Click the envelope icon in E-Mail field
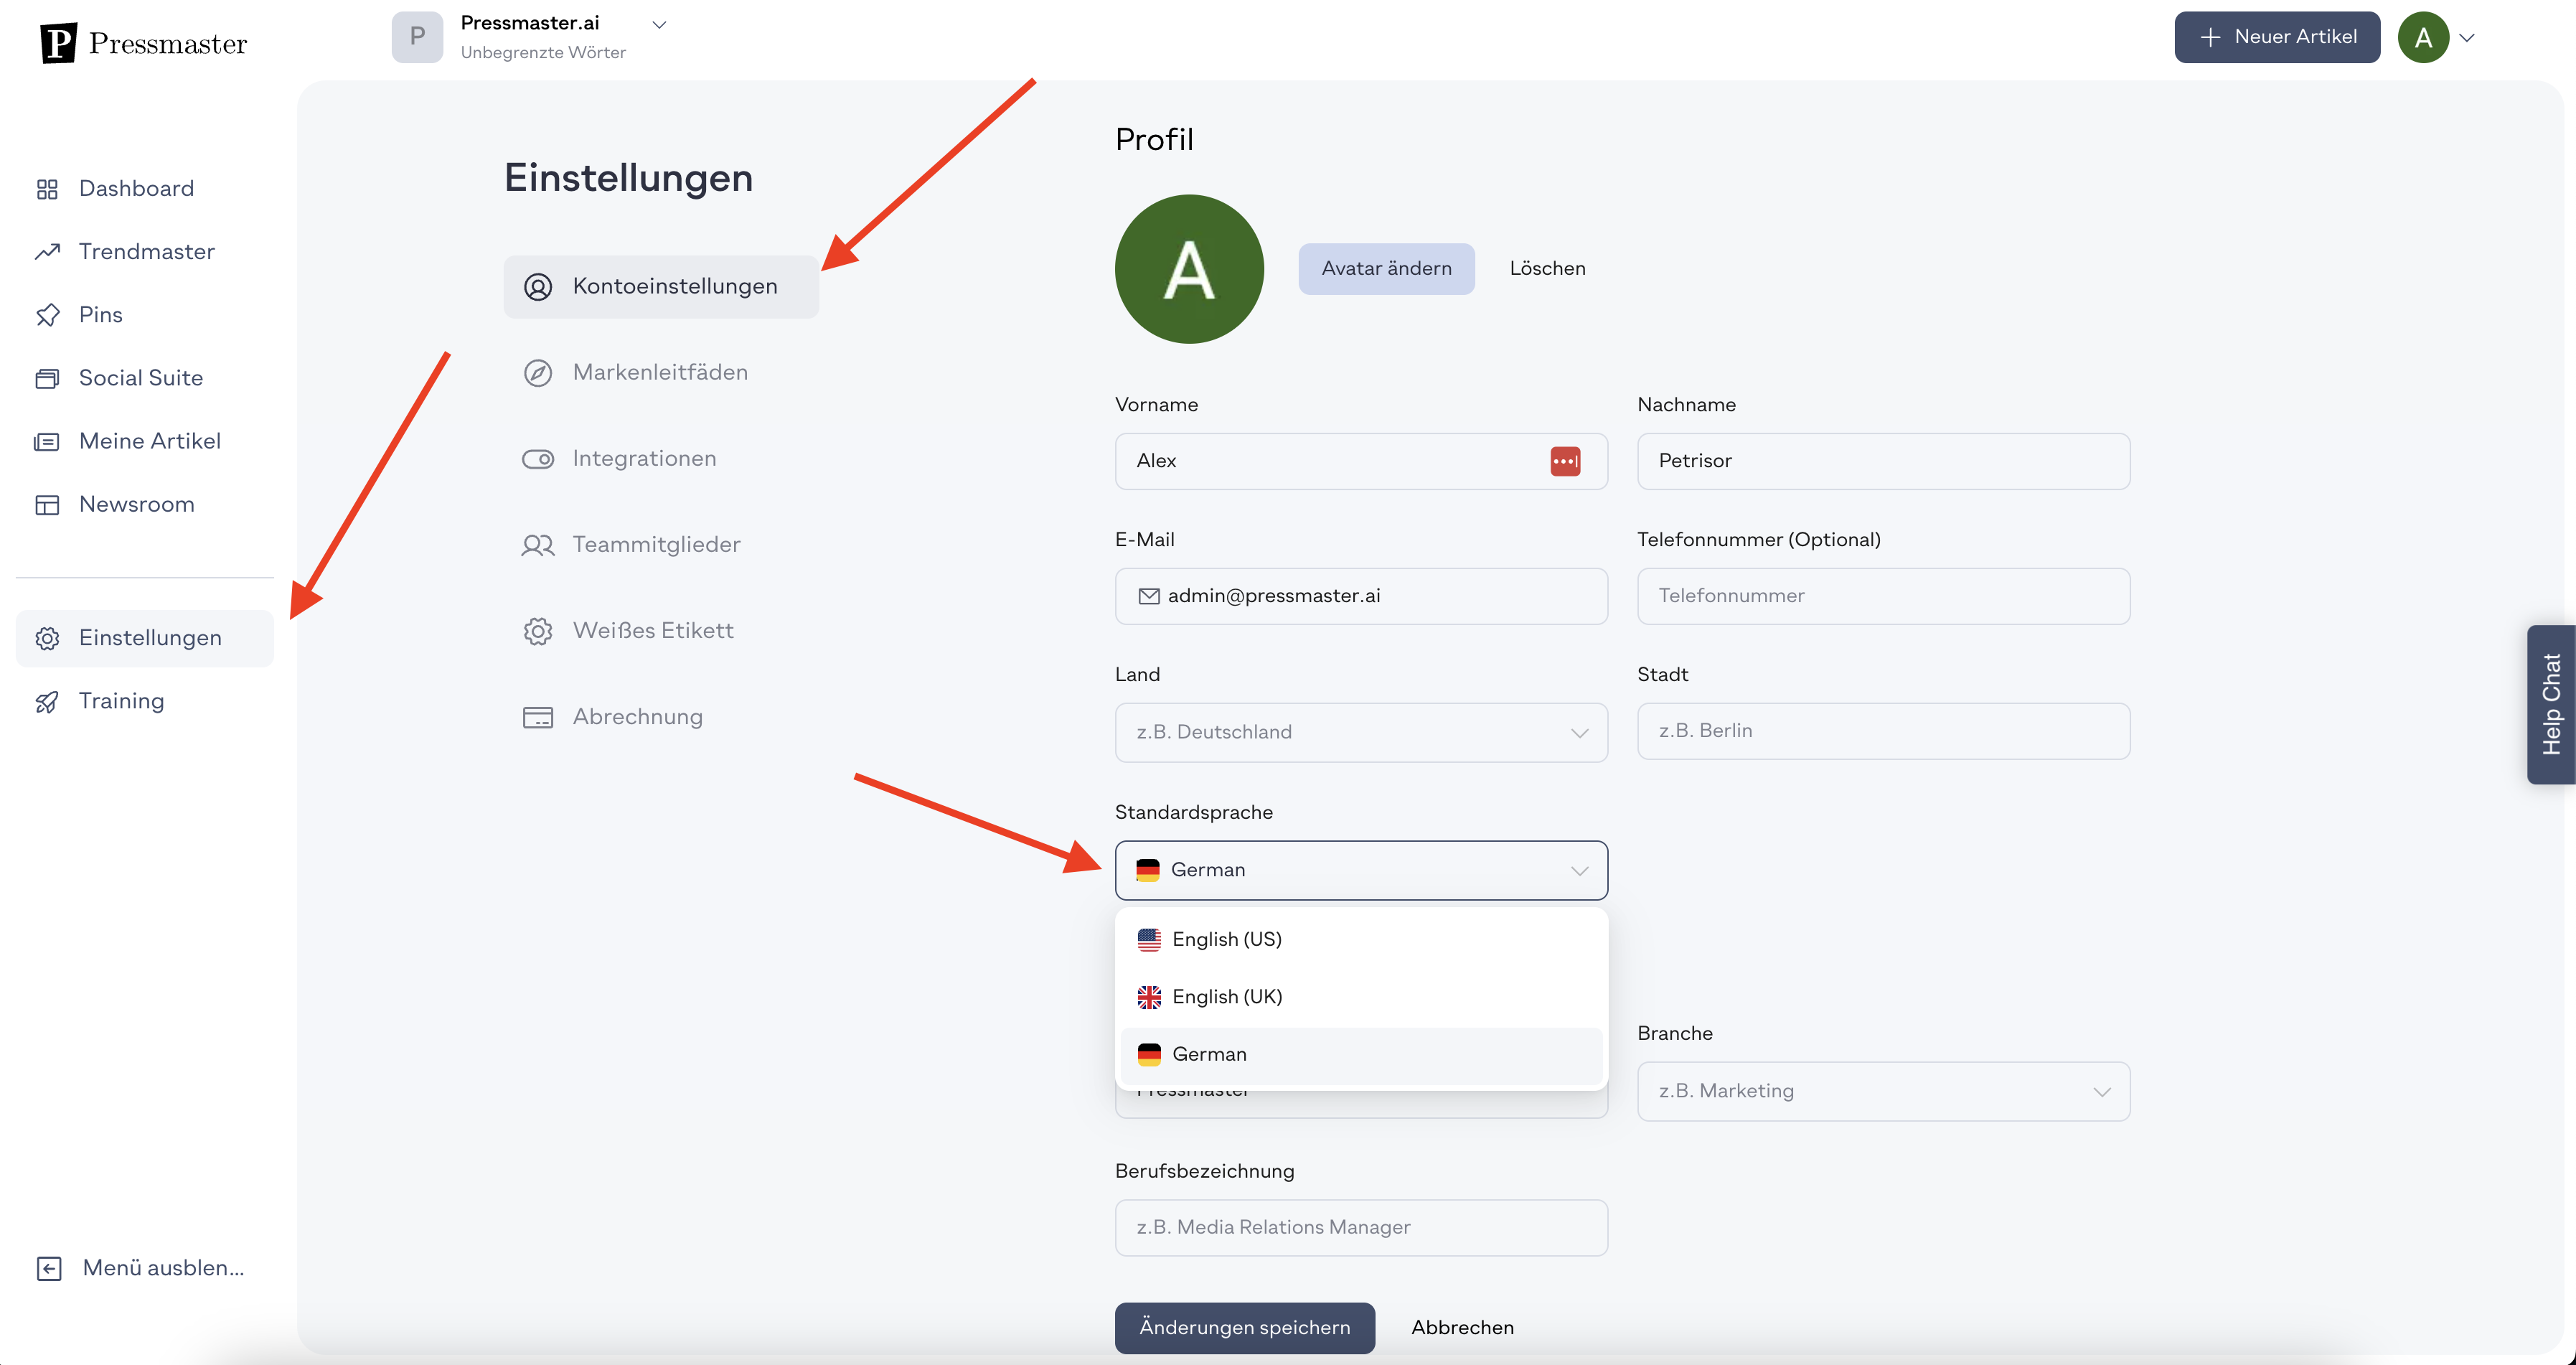The height and width of the screenshot is (1365, 2576). pos(1149,596)
